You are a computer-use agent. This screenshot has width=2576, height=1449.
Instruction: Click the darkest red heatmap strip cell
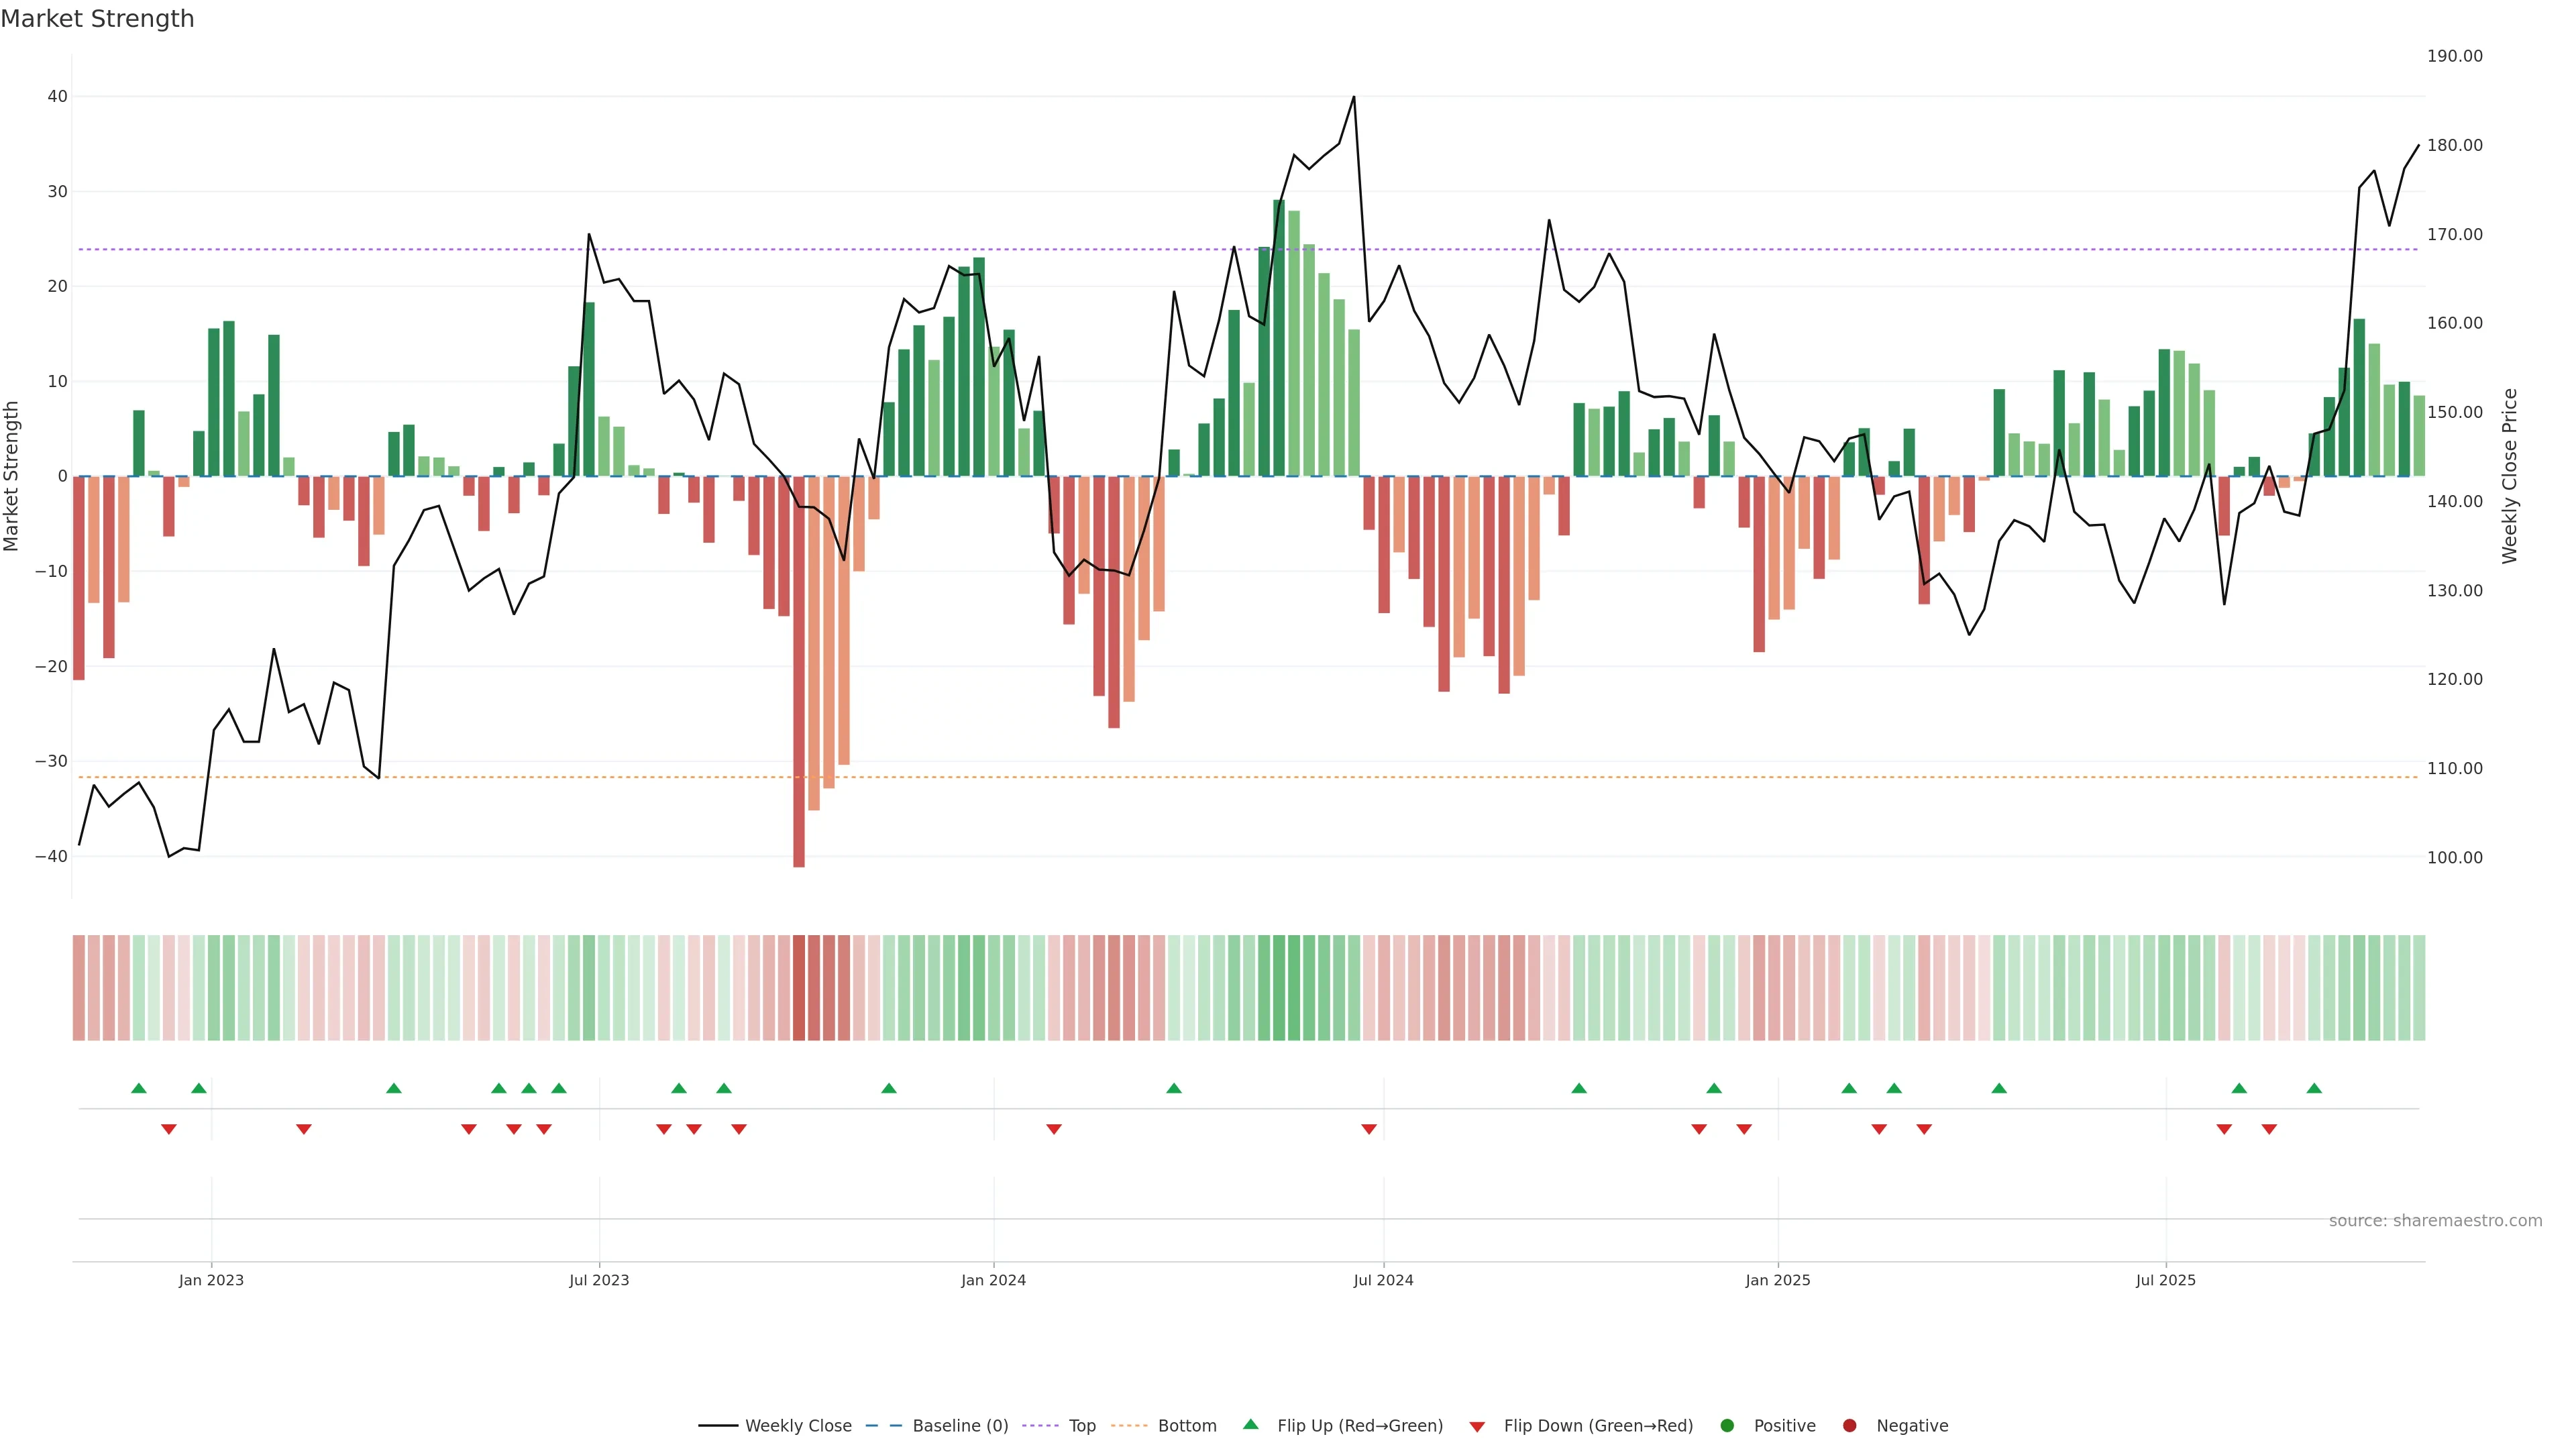[x=799, y=987]
